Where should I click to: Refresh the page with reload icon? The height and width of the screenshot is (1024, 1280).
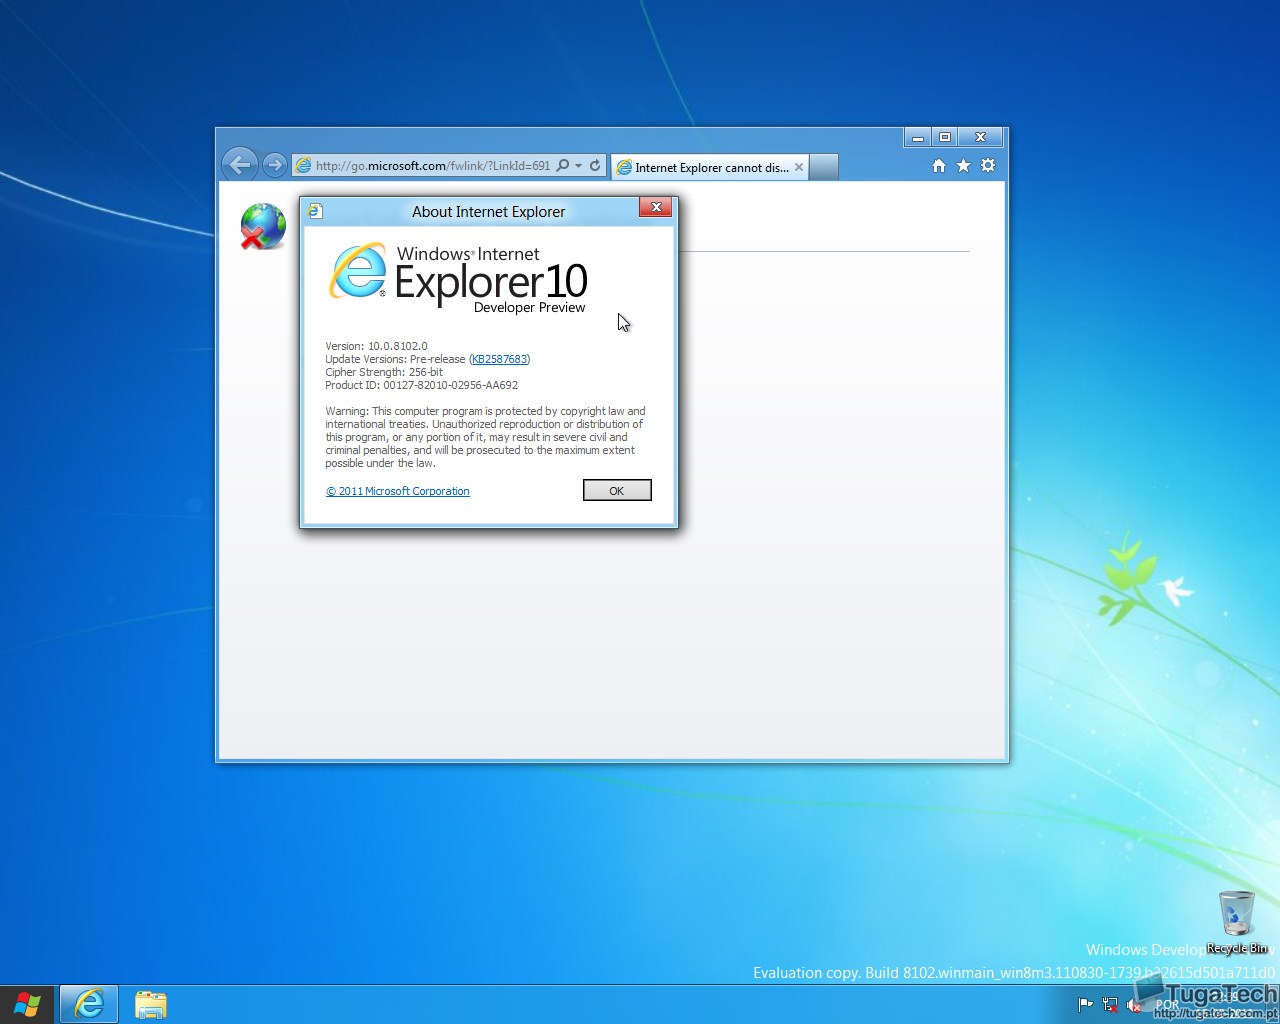point(596,165)
